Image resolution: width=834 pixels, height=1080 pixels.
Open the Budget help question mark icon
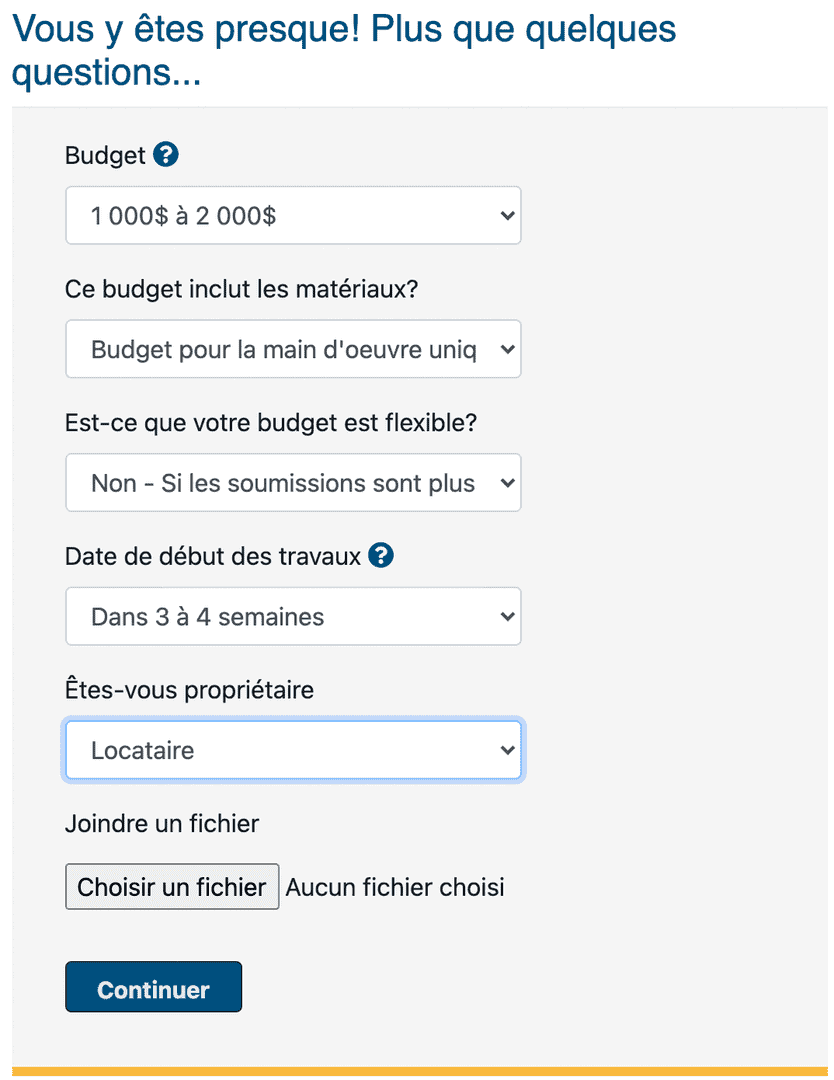tap(166, 155)
